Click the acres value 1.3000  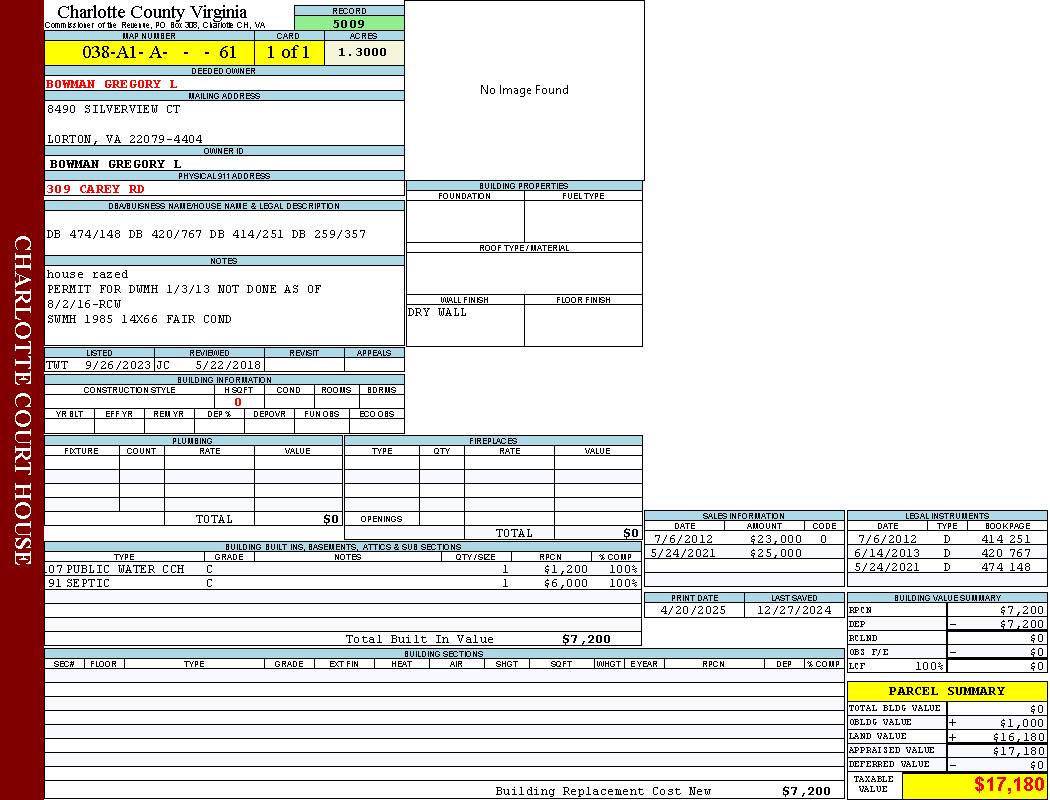click(362, 52)
